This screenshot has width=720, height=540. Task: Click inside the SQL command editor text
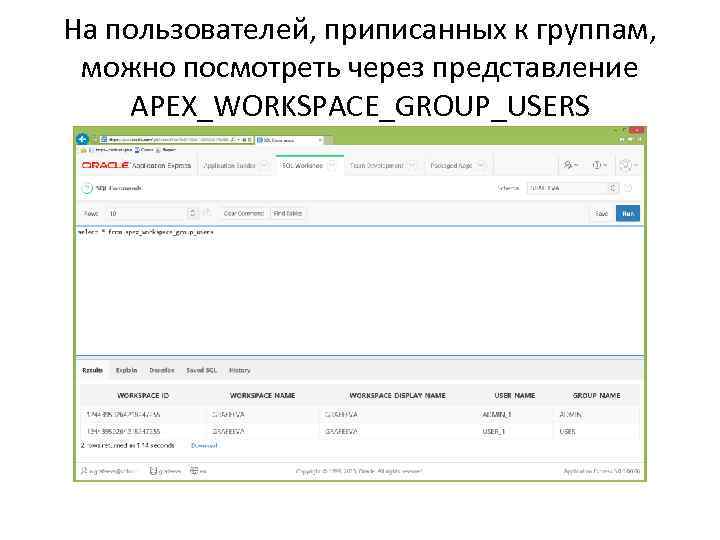(146, 232)
